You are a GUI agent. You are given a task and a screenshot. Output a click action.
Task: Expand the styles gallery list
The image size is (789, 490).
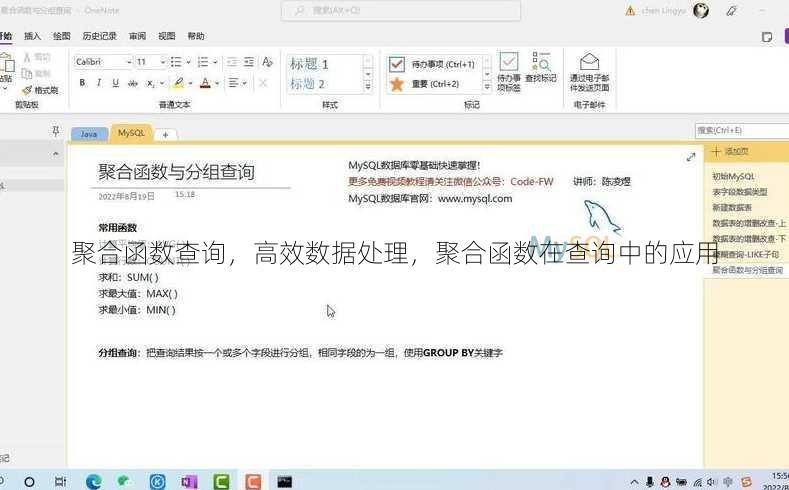(368, 87)
